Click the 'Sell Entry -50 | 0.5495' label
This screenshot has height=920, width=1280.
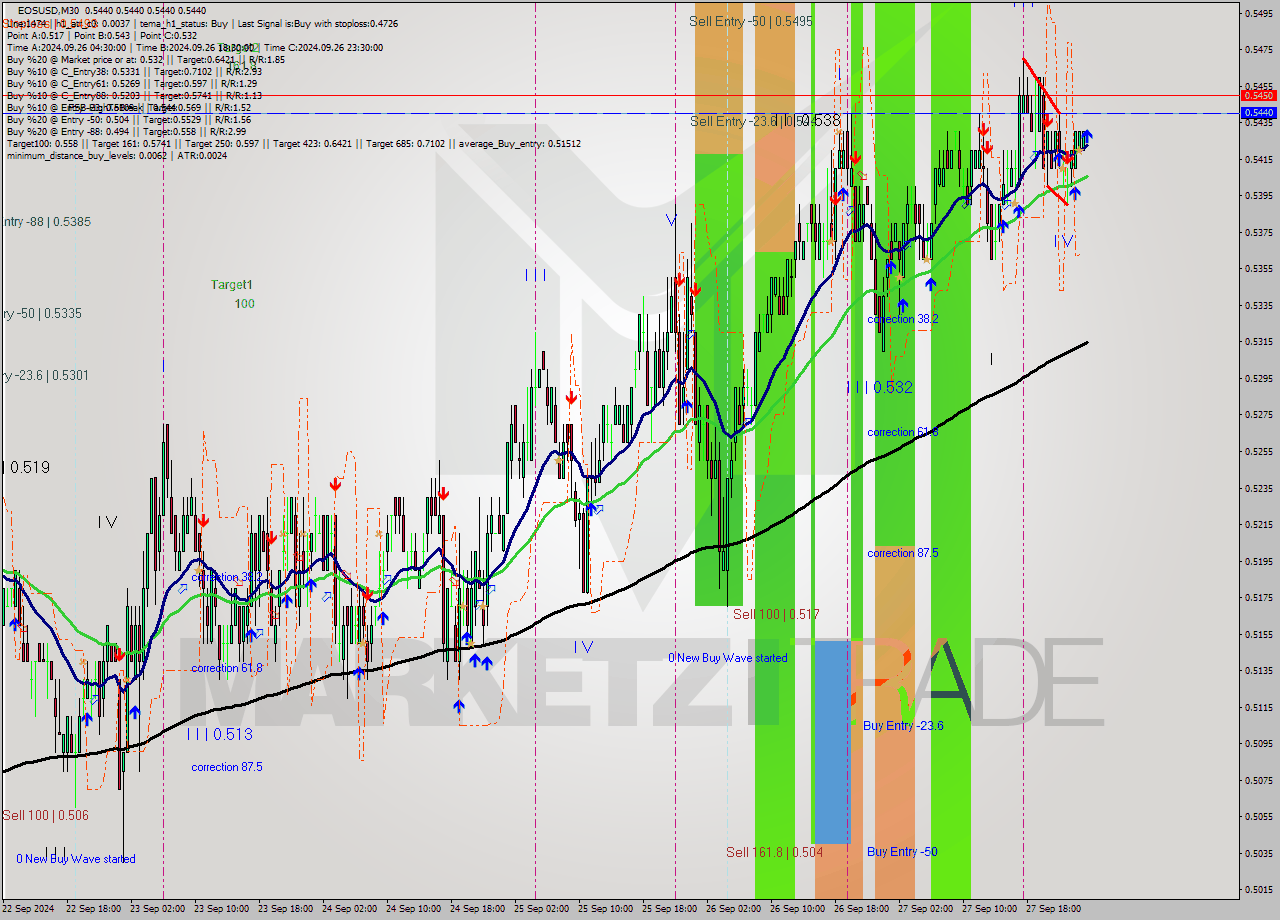[x=751, y=21]
